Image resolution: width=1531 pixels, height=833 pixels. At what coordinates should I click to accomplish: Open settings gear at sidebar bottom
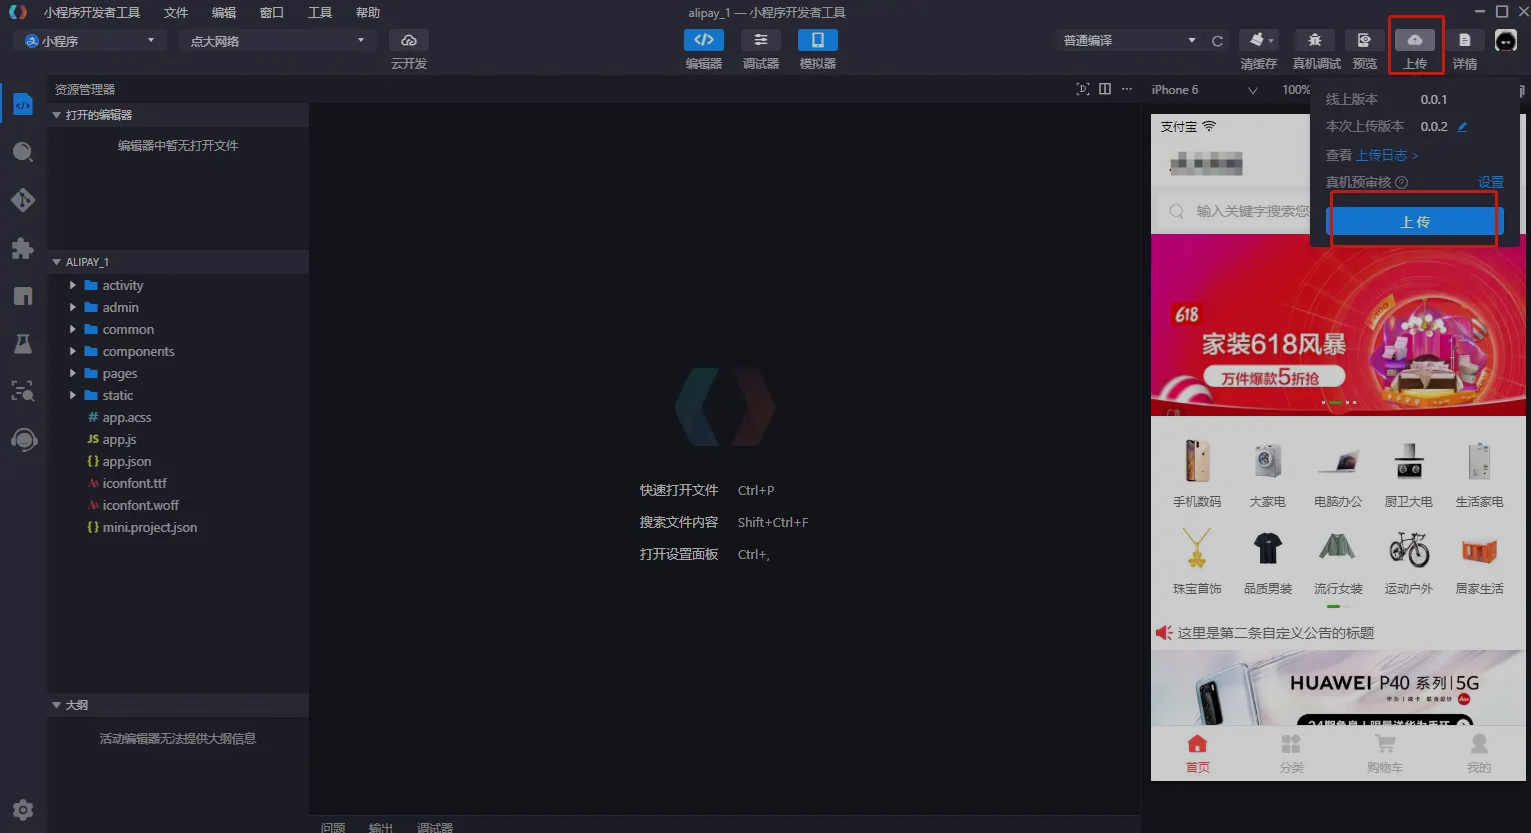[23, 810]
